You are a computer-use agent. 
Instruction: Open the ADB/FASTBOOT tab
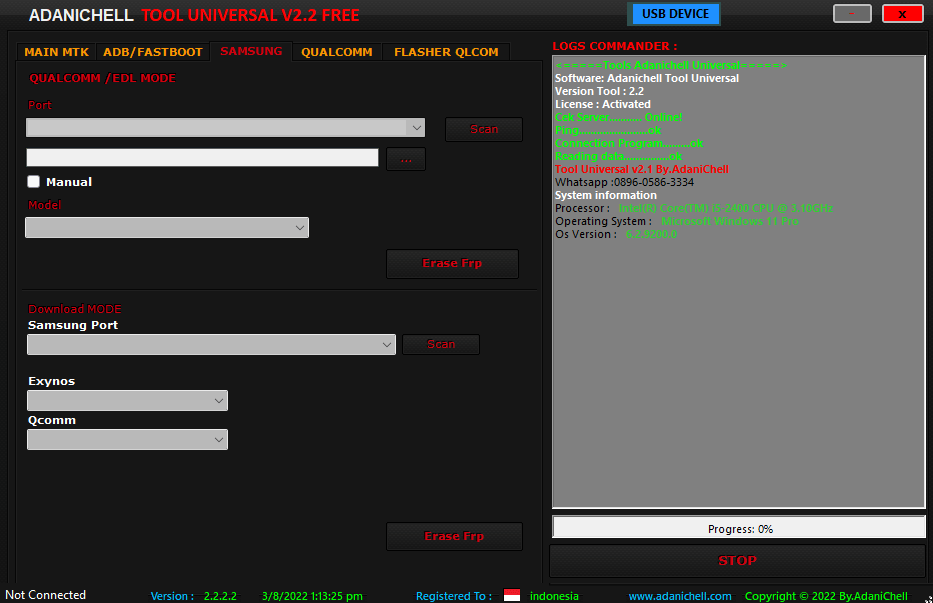coord(152,51)
